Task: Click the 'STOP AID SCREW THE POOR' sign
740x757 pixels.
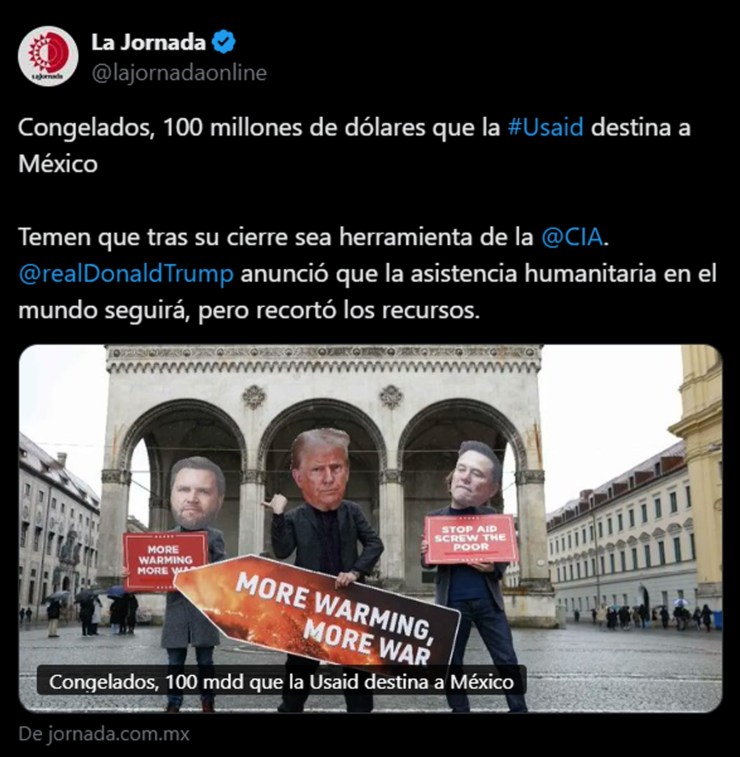Action: [x=471, y=539]
